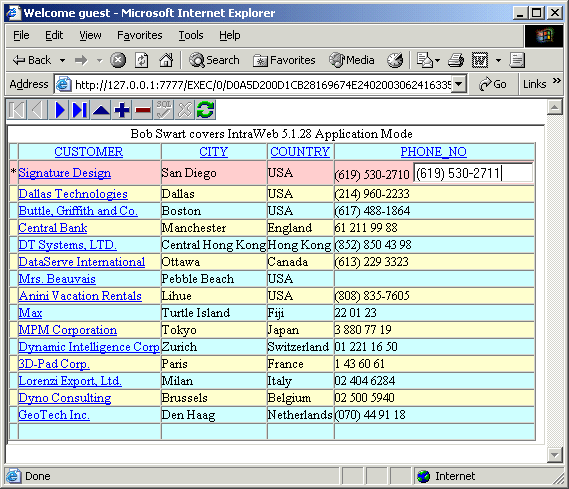Click the phone number edit field
Image resolution: width=569 pixels, height=489 pixels.
(x=473, y=173)
